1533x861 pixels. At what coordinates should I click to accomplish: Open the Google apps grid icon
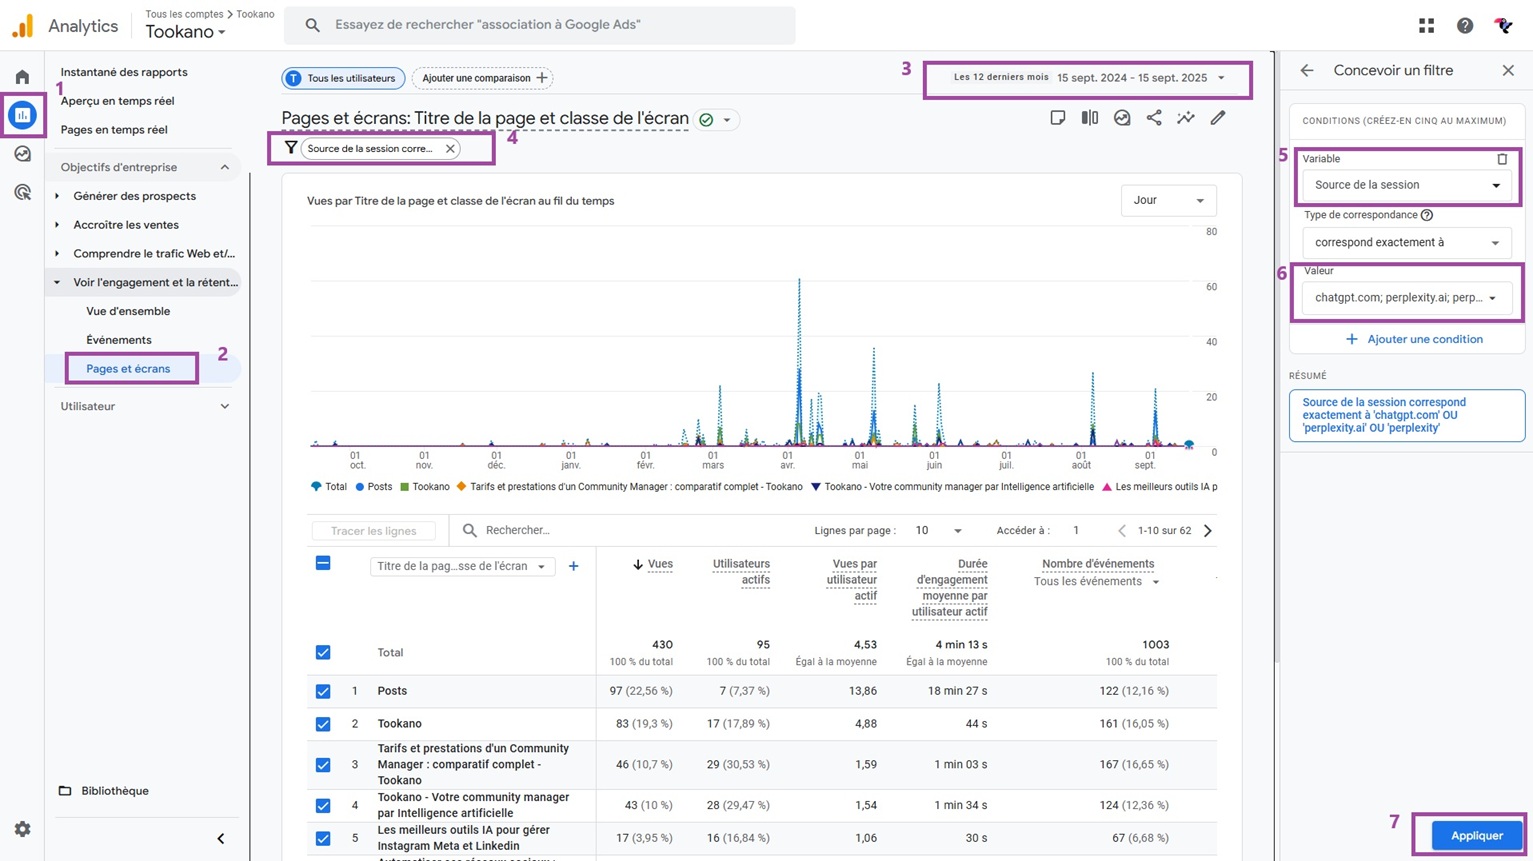point(1426,26)
